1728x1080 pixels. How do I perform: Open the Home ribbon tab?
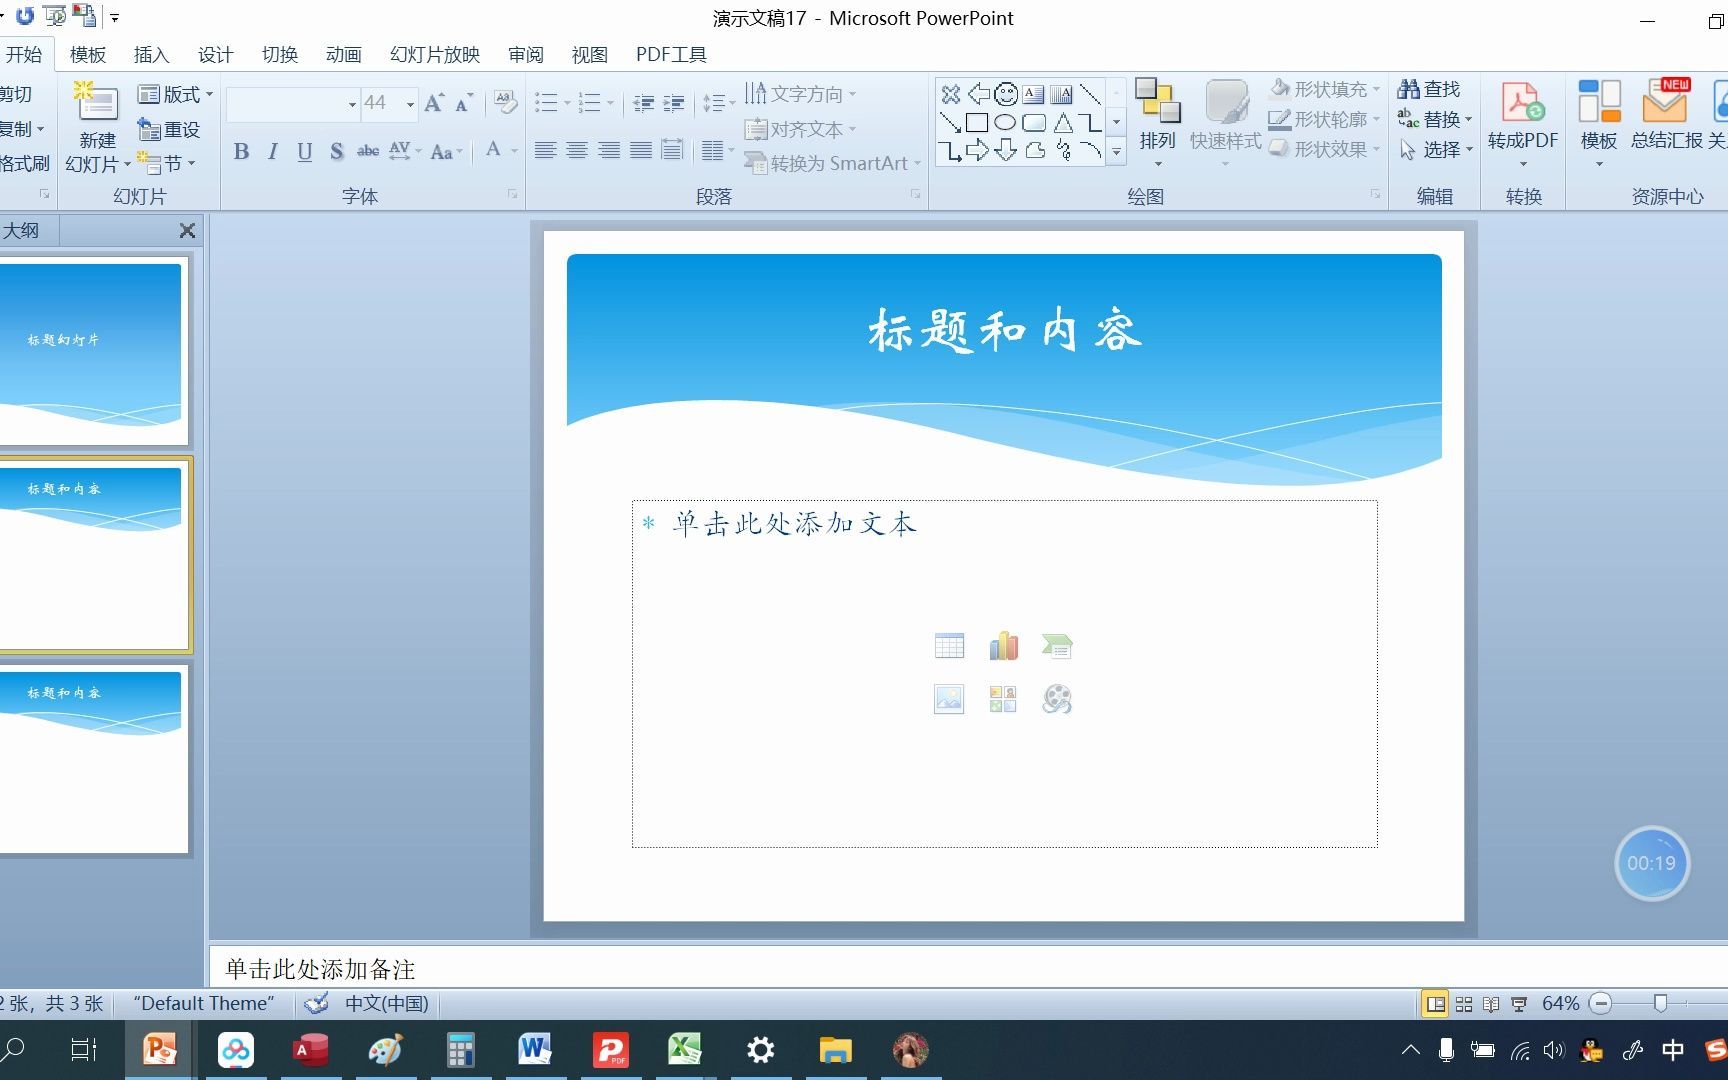tap(24, 54)
